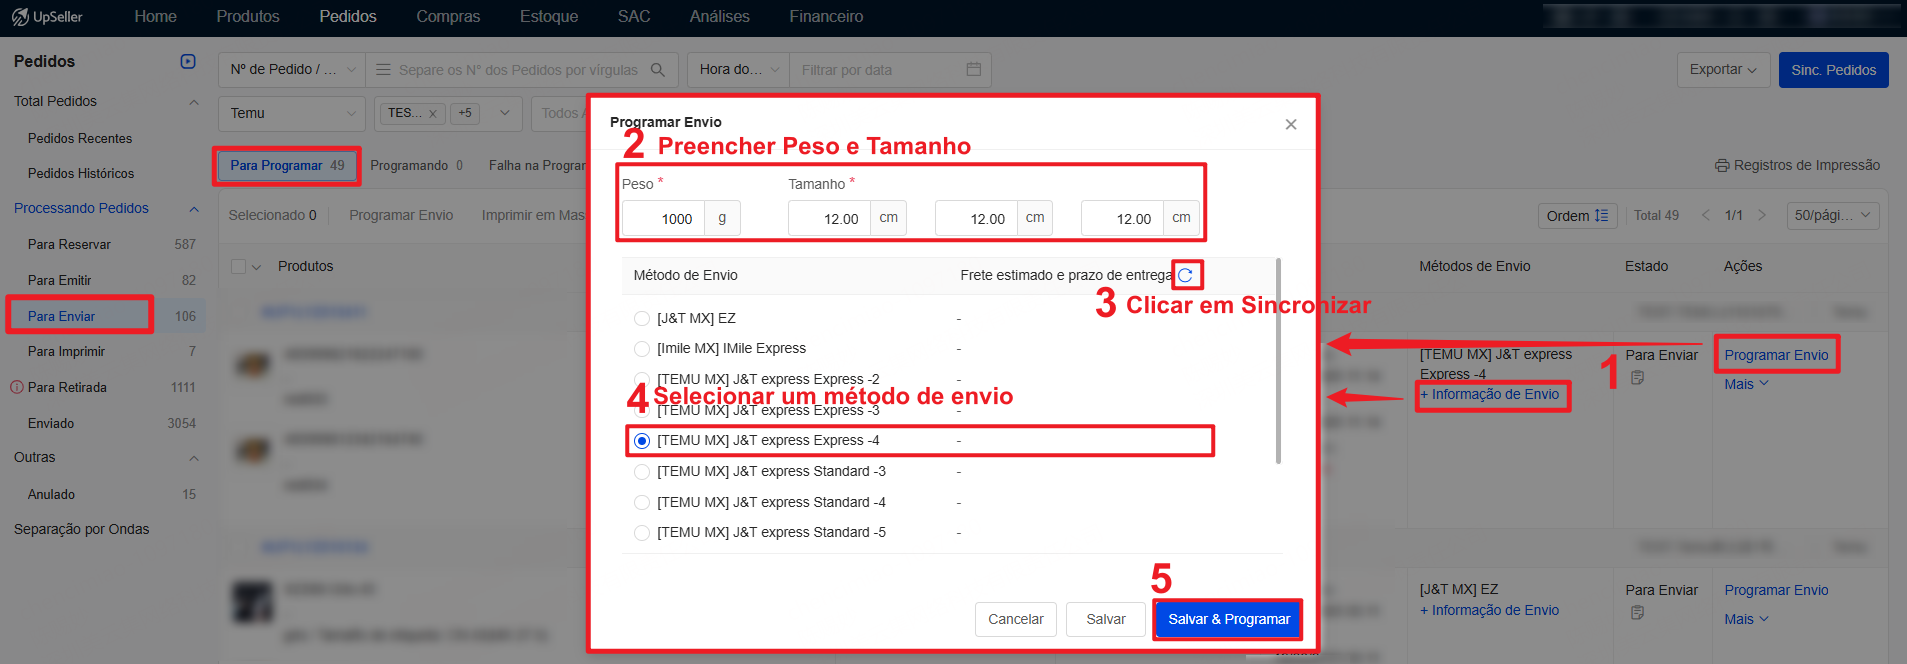Open Para Imprimir in the sidebar
Viewport: 1907px width, 664px height.
(x=66, y=352)
